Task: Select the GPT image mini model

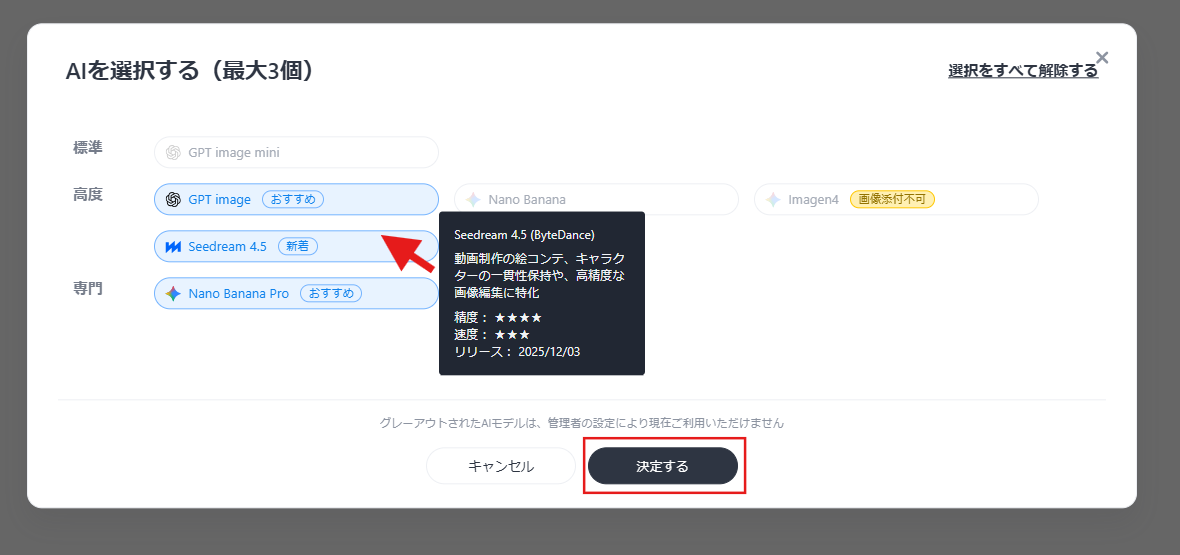Action: [297, 152]
